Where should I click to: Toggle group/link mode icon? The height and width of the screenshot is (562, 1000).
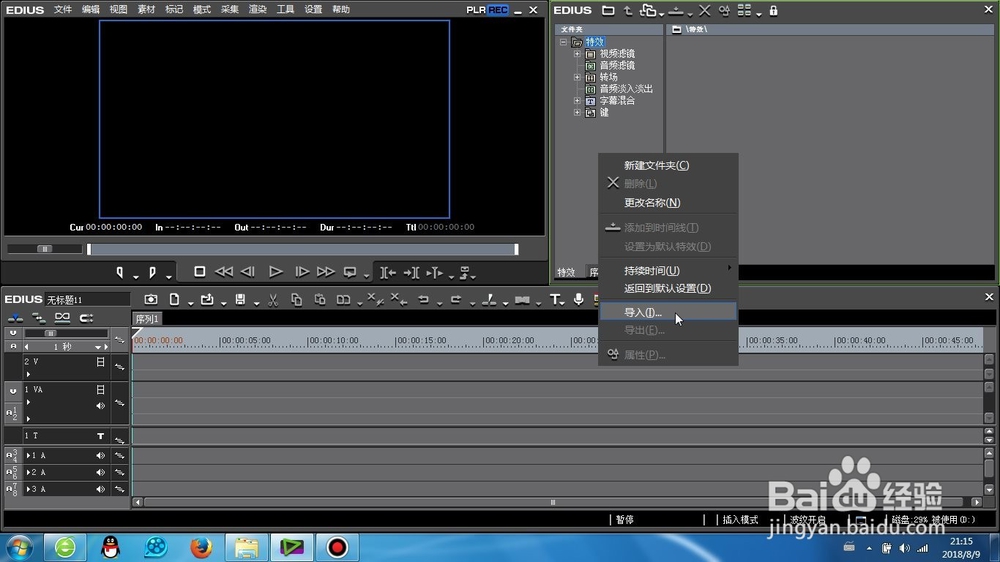pos(62,318)
